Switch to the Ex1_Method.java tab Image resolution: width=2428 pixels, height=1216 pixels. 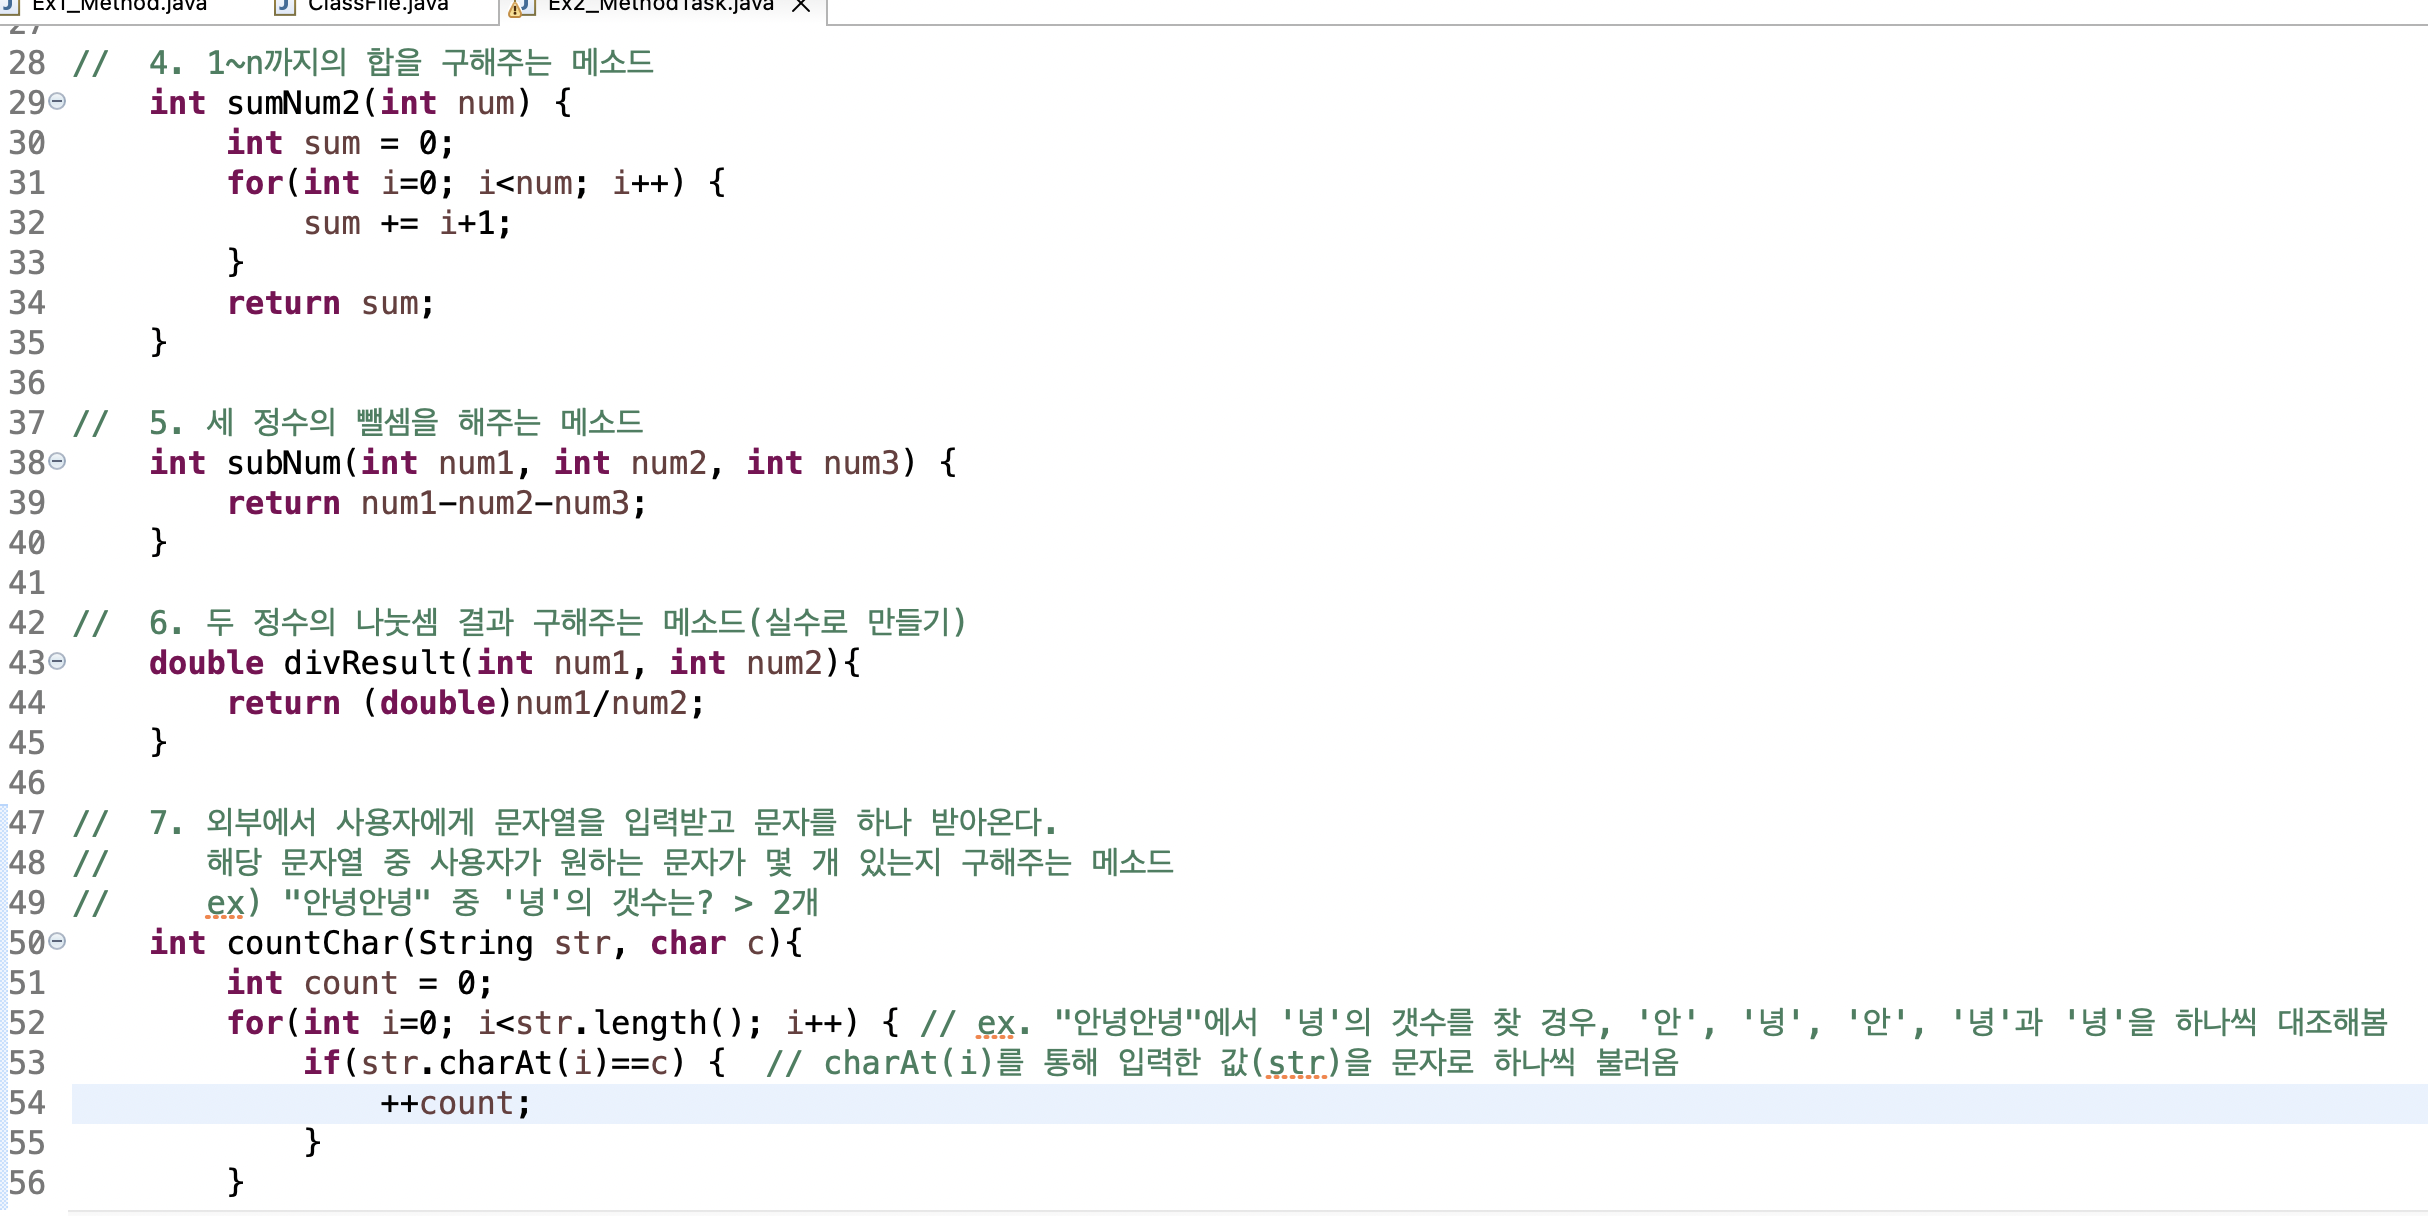tap(120, 6)
